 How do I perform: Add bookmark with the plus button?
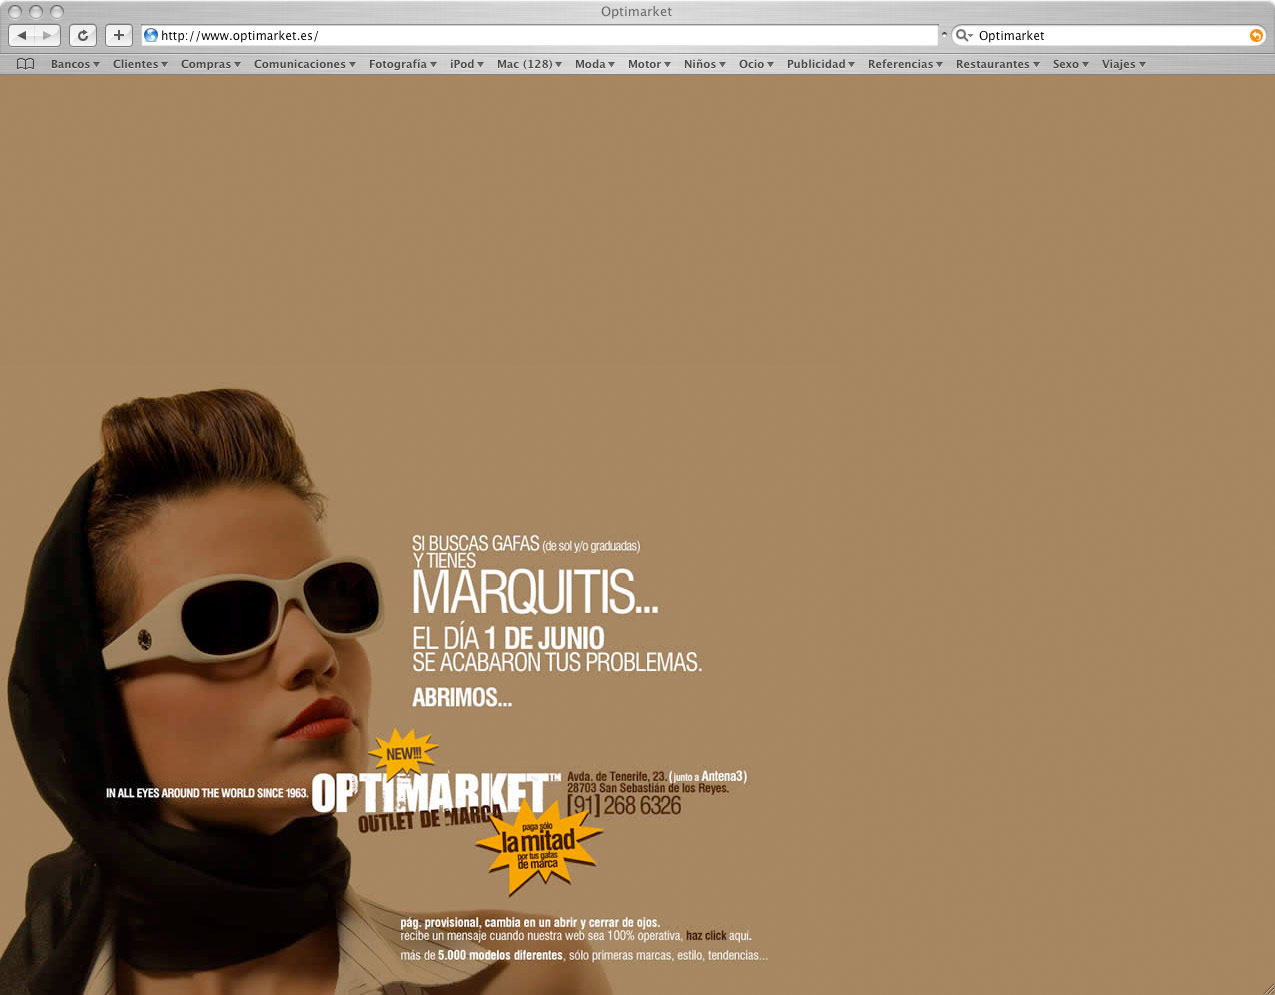point(119,35)
